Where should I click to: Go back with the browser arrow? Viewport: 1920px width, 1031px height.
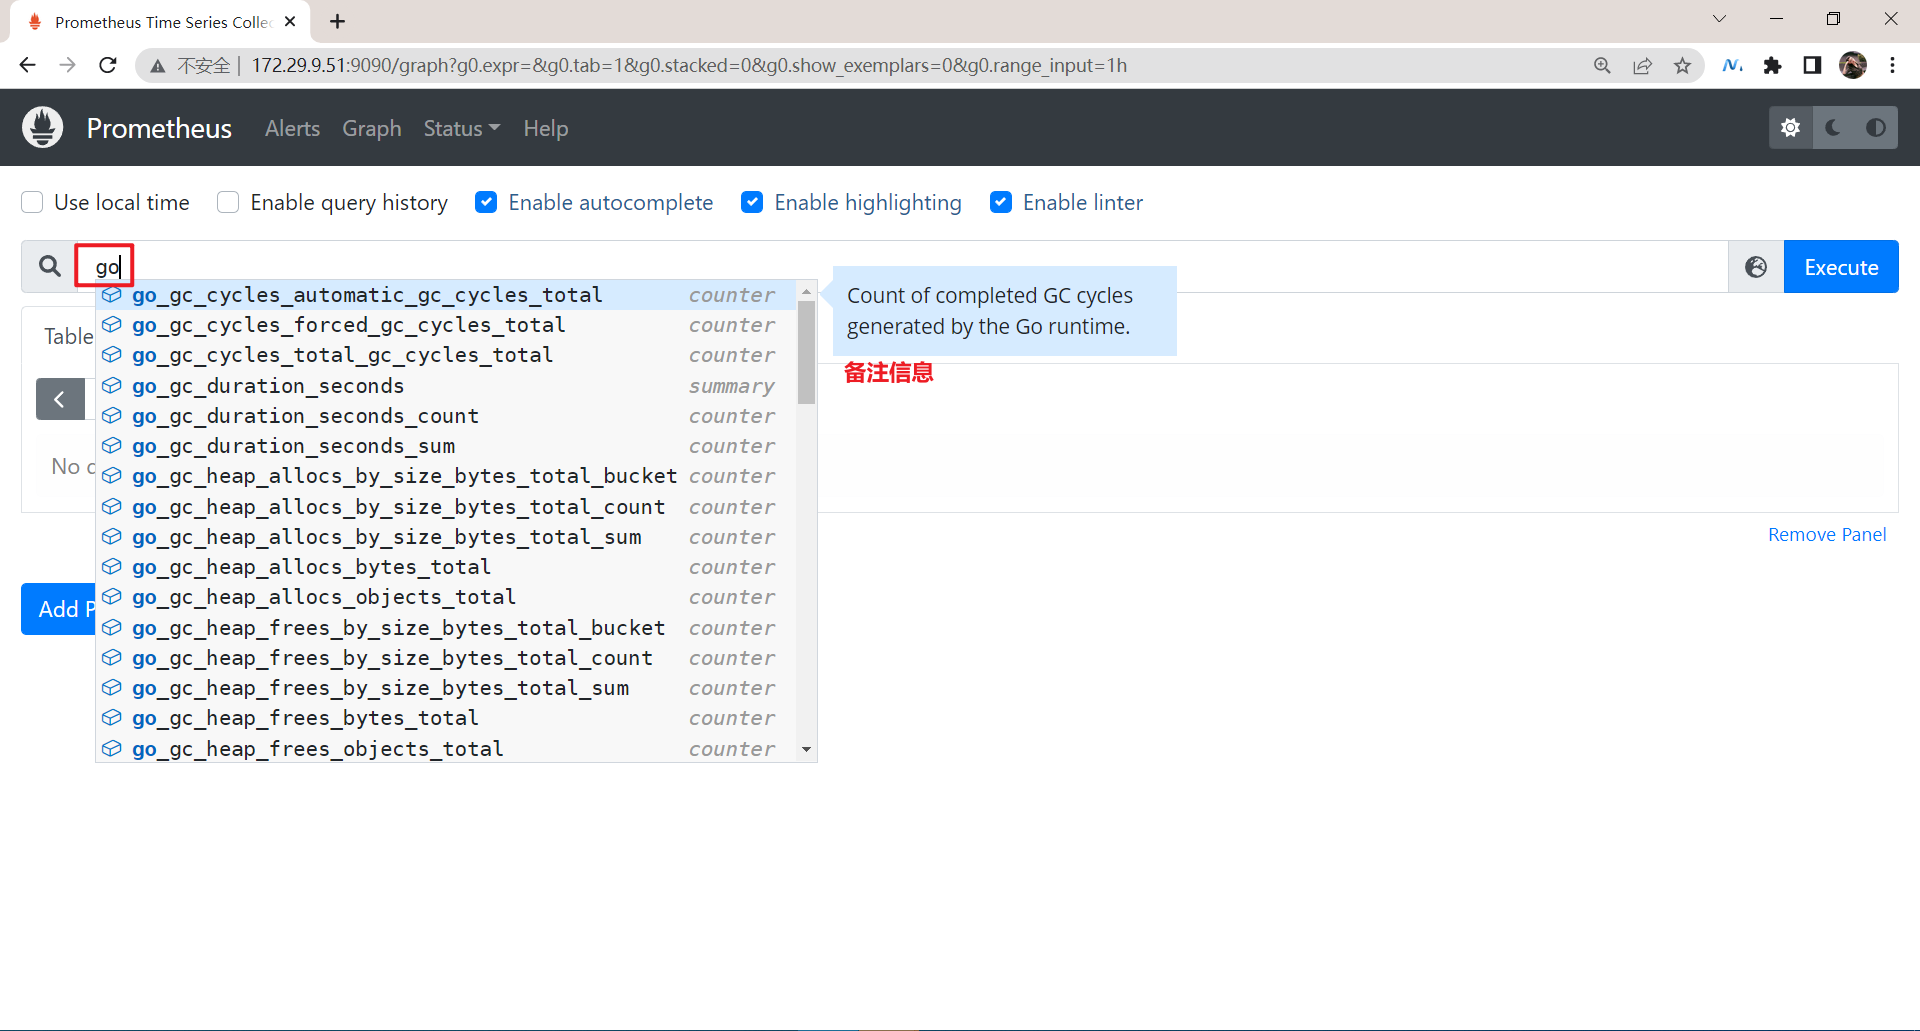[27, 65]
